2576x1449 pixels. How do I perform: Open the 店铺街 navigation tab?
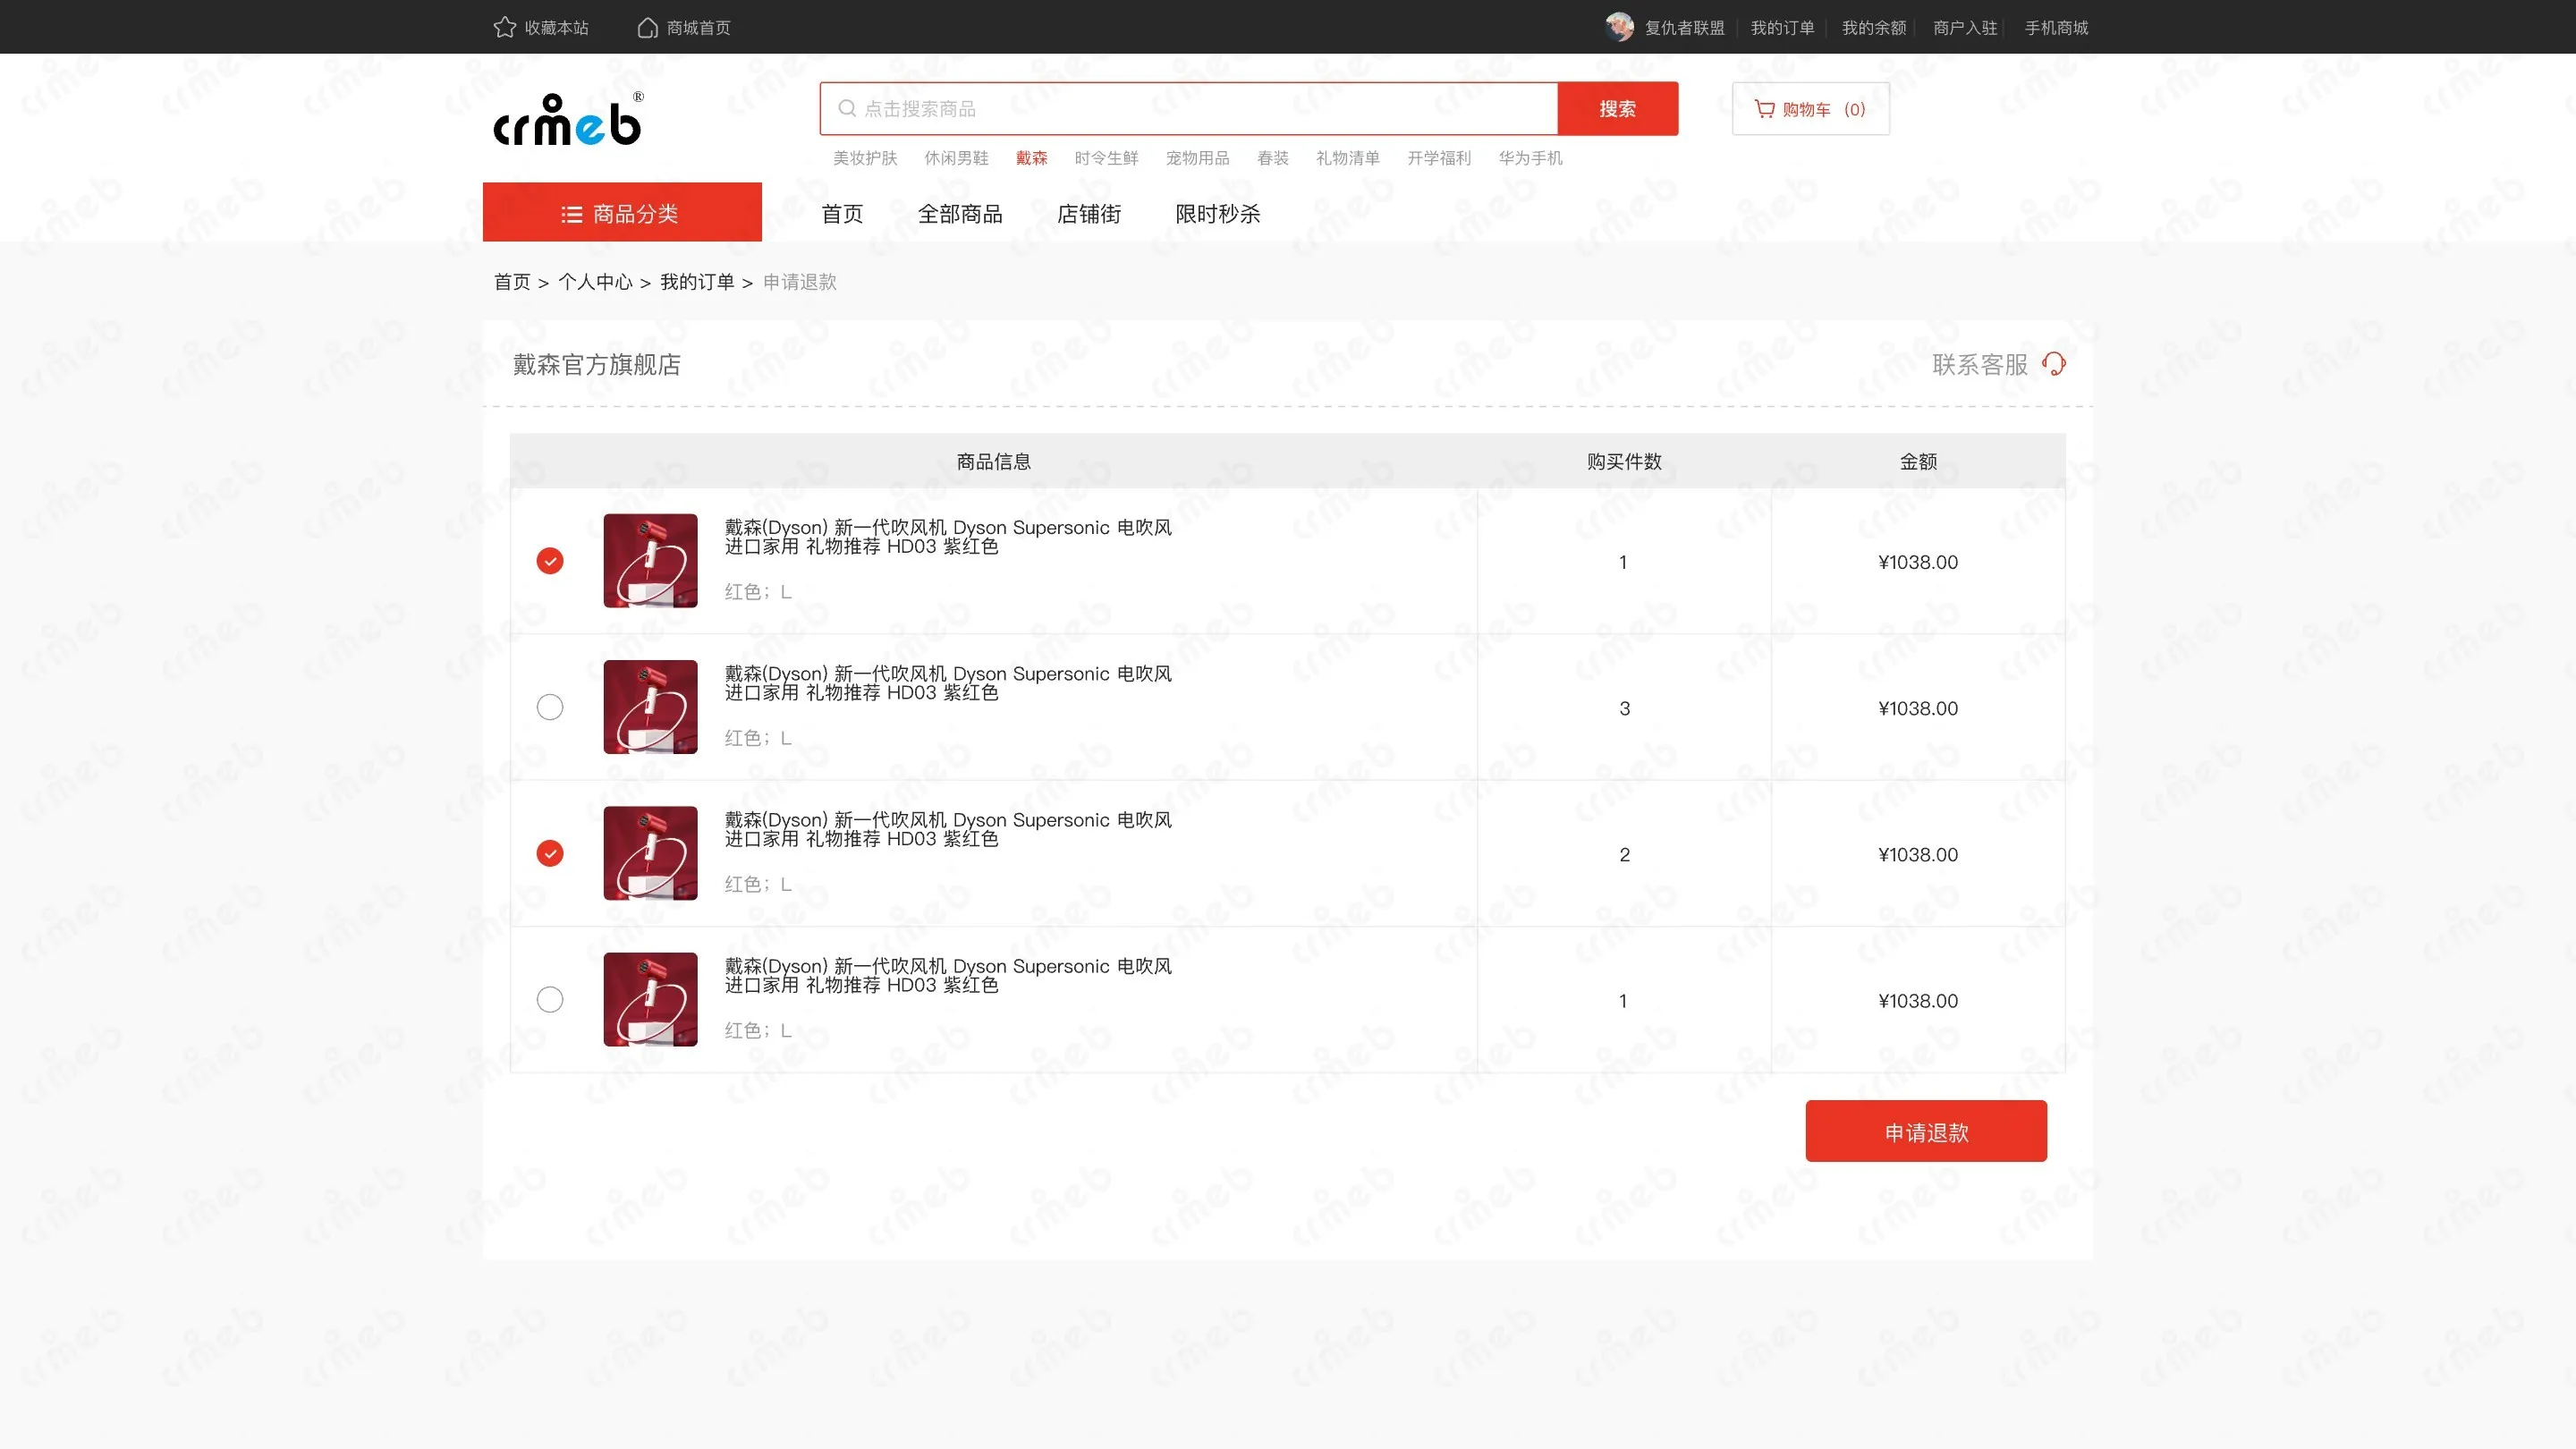coord(1089,214)
